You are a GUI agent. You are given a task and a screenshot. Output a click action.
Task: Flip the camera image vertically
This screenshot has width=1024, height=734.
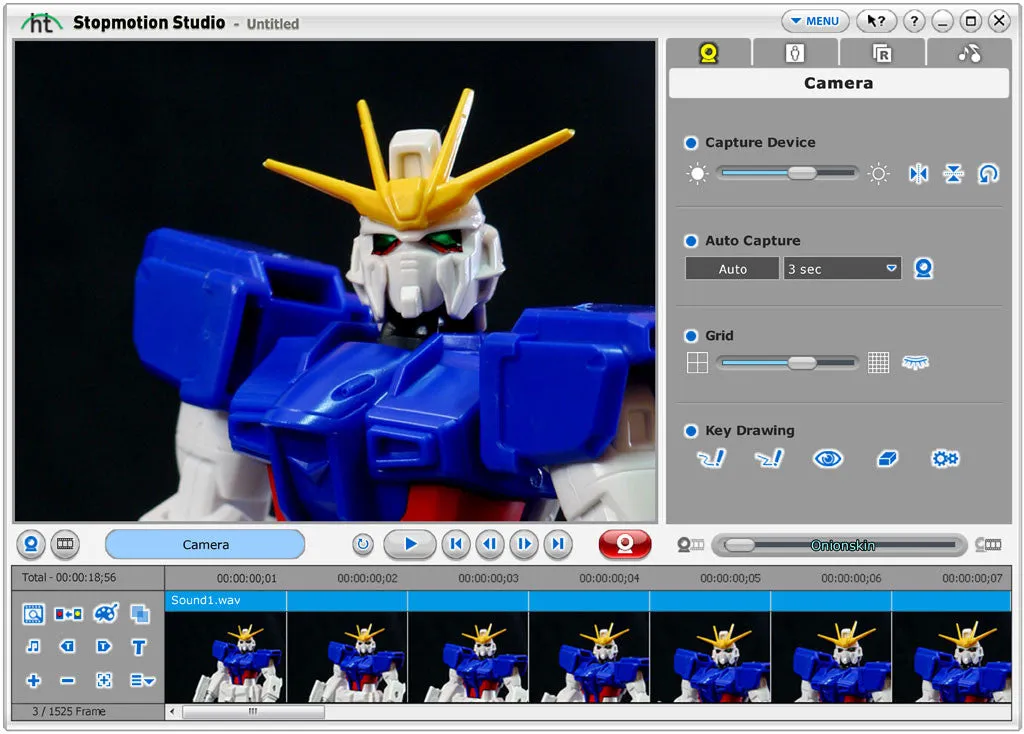click(953, 174)
